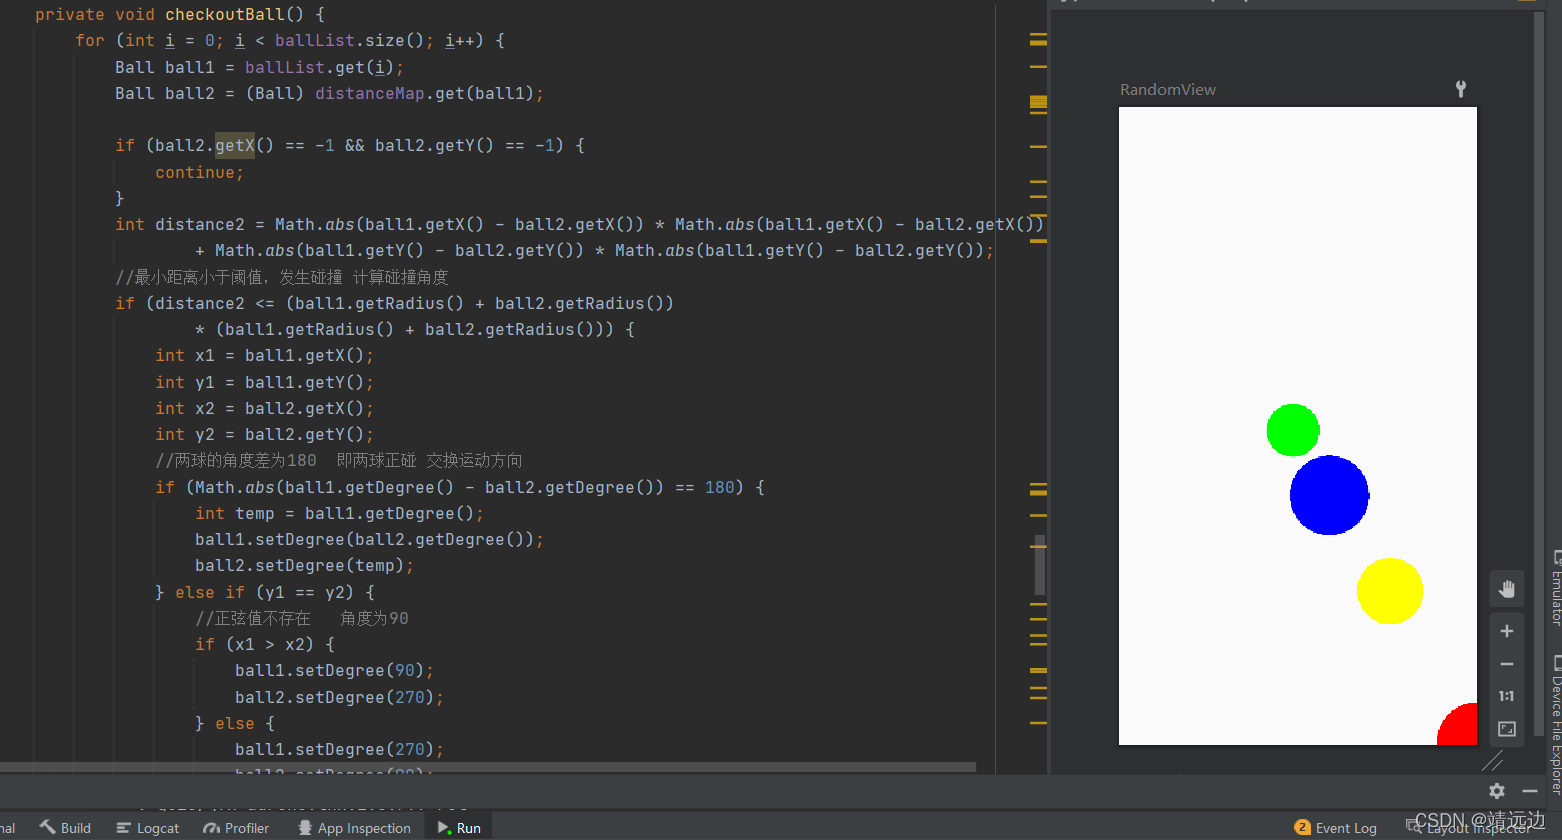1562x840 pixels.
Task: Click the comment '//两球的角度差为180' line
Action: click(339, 460)
